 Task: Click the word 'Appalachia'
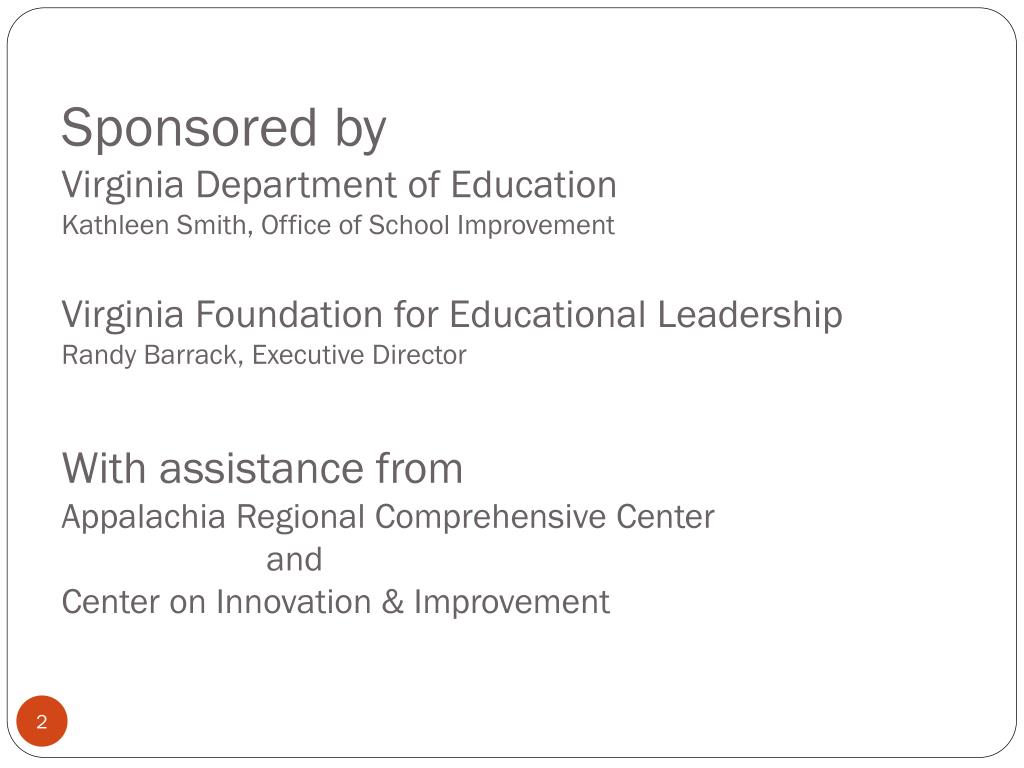[144, 519]
